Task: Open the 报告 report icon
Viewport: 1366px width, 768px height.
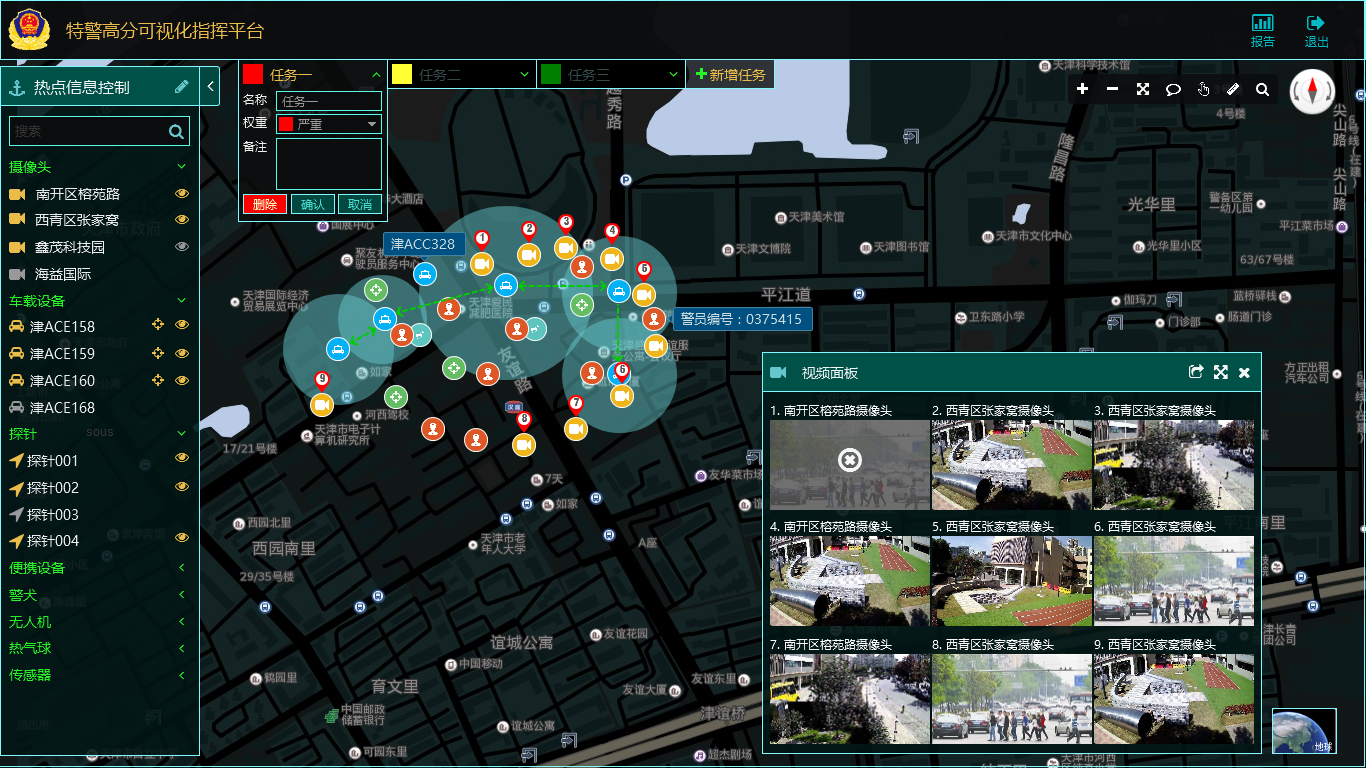Action: pos(1263,30)
